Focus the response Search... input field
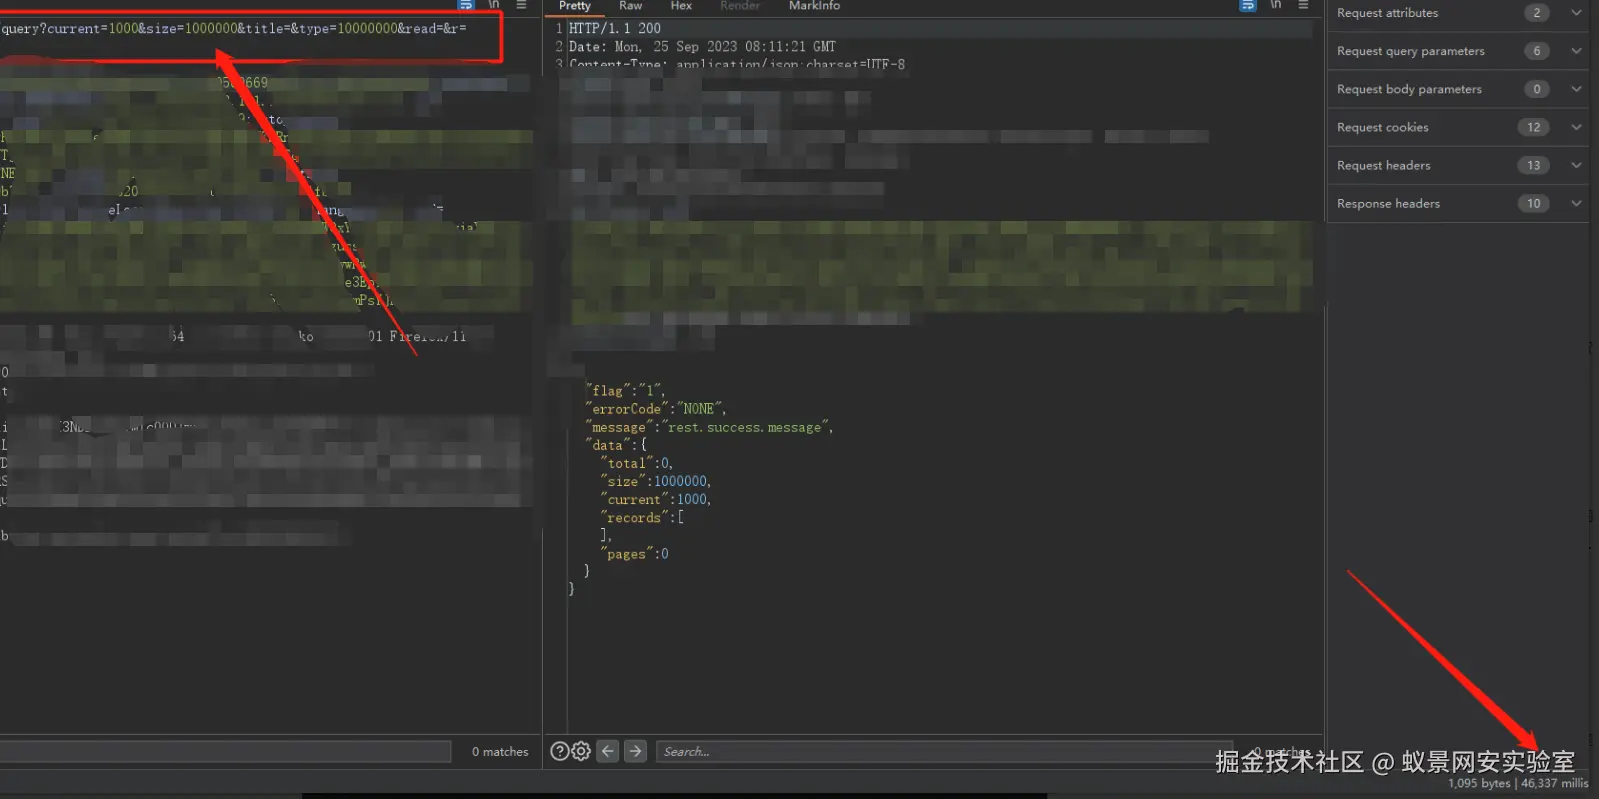Viewport: 1599px width, 799px height. pyautogui.click(x=945, y=751)
